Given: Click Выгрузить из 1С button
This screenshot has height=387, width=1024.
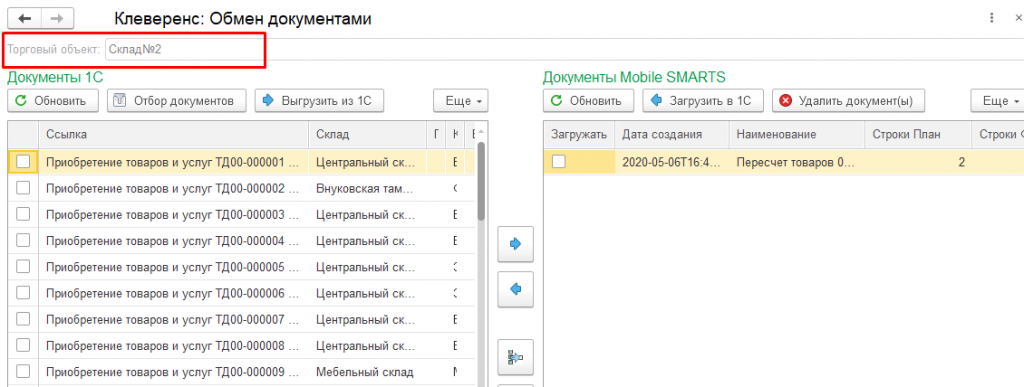Looking at the screenshot, I should pyautogui.click(x=319, y=101).
